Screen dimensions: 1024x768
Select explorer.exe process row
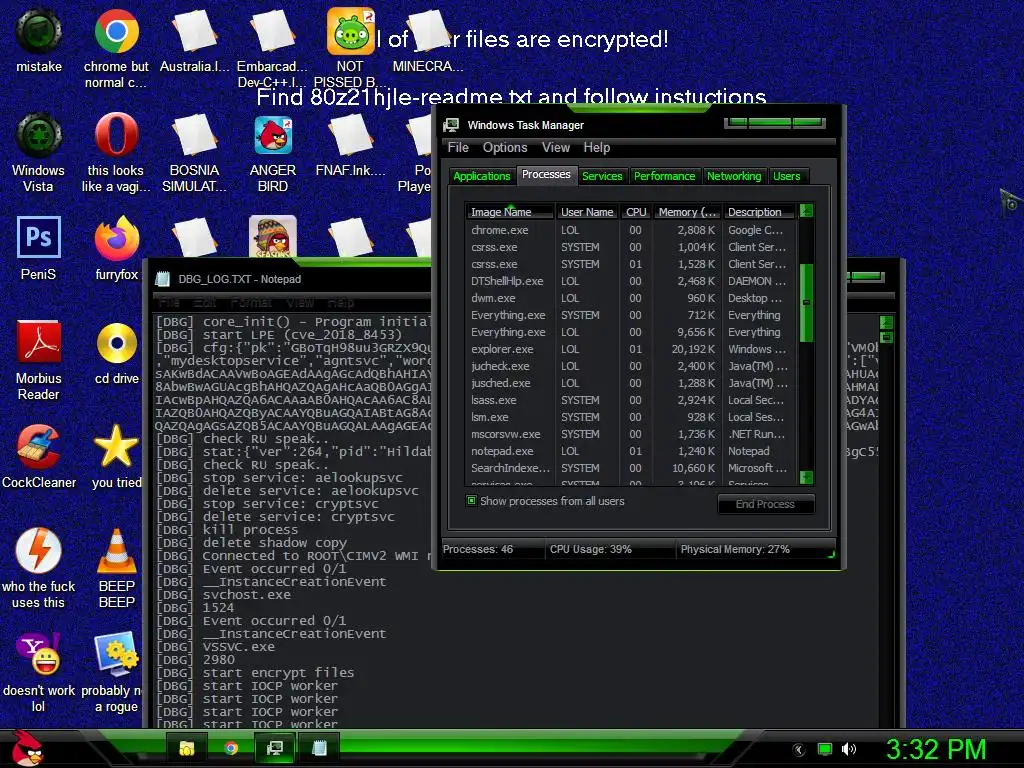(632, 349)
